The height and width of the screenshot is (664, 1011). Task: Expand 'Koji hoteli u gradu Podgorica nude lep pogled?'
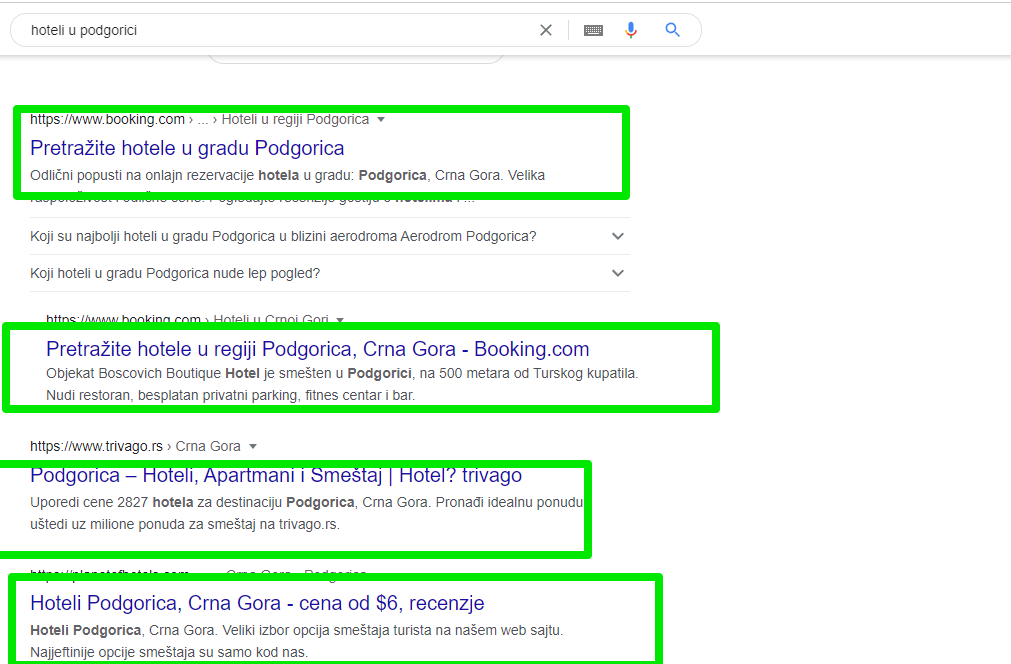pos(329,273)
